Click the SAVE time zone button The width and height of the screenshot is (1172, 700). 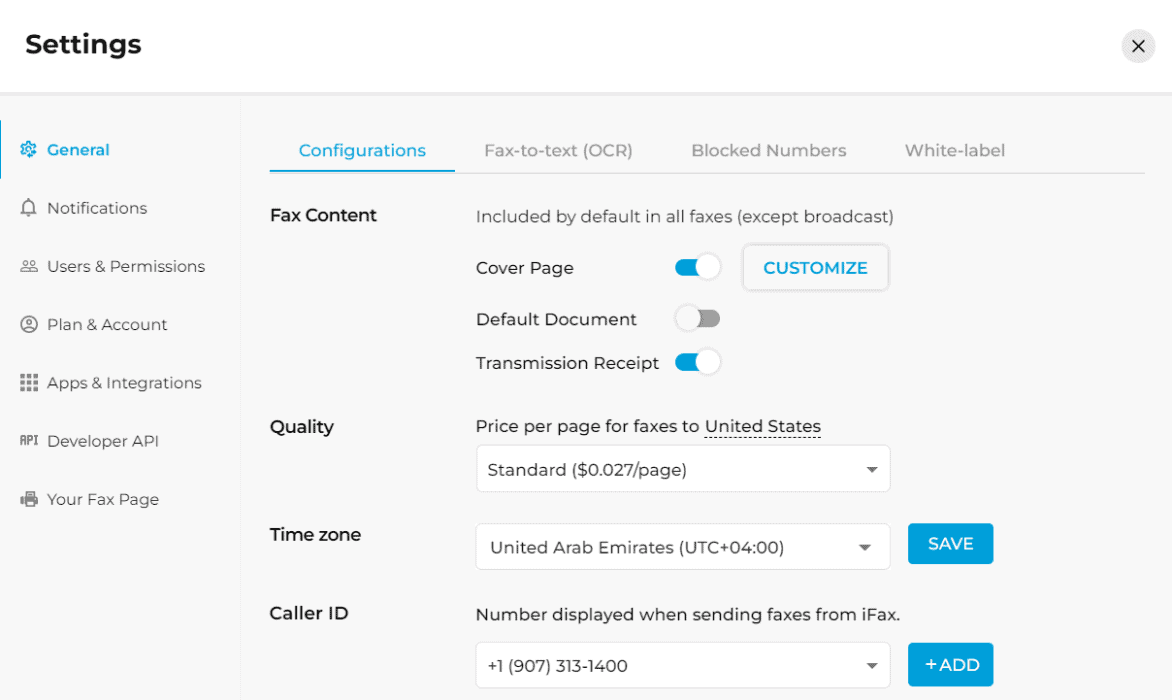950,544
